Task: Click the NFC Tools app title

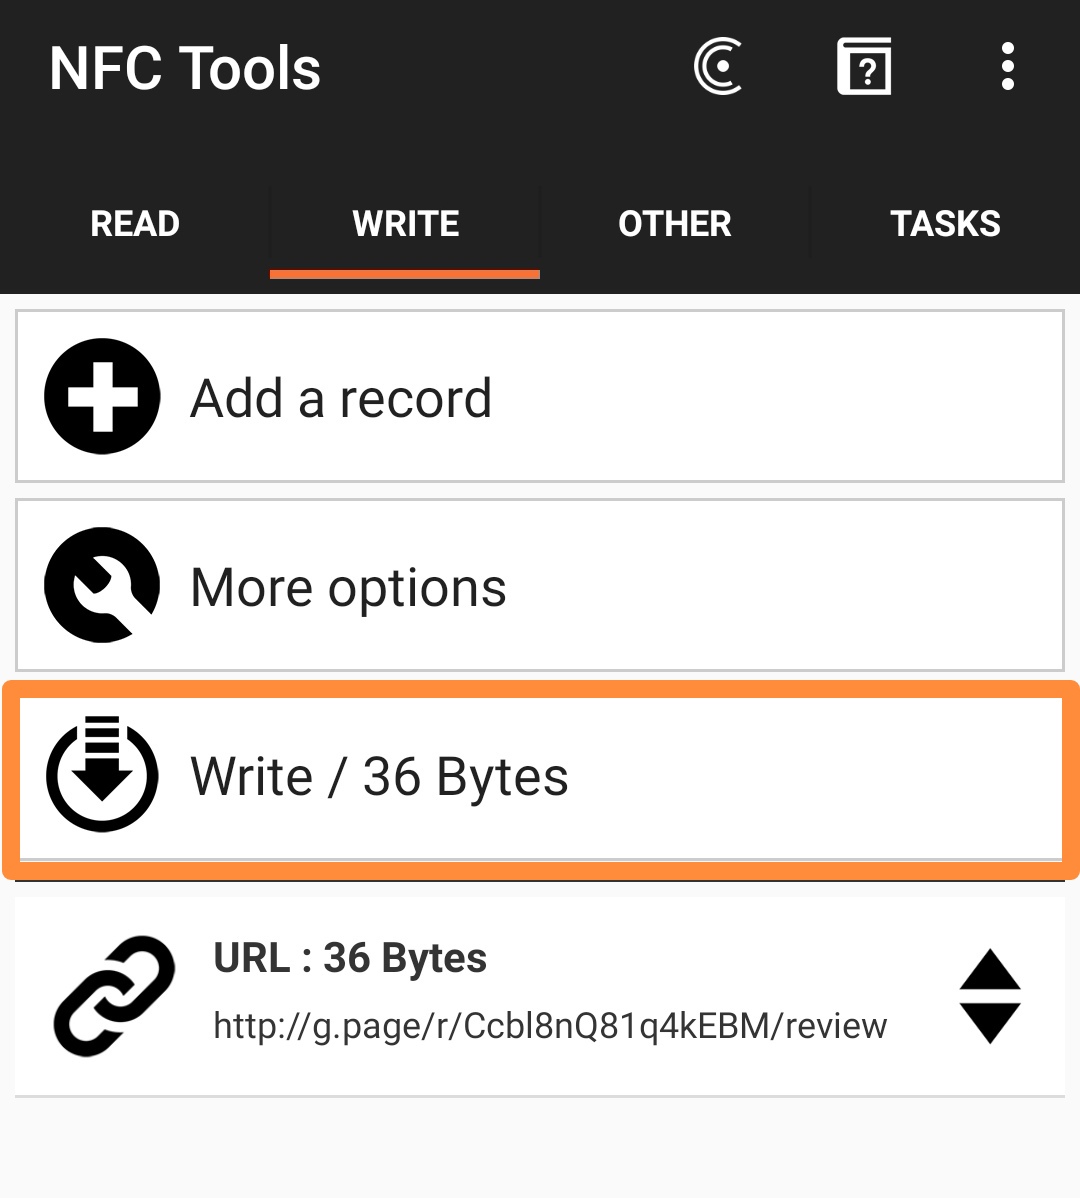Action: pos(185,68)
